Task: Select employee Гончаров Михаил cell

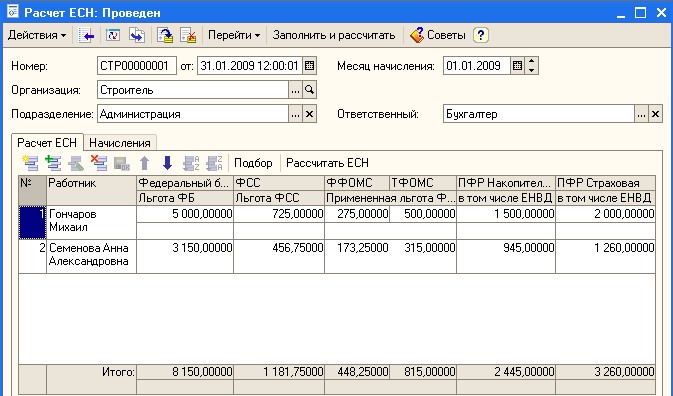Action: [x=91, y=222]
